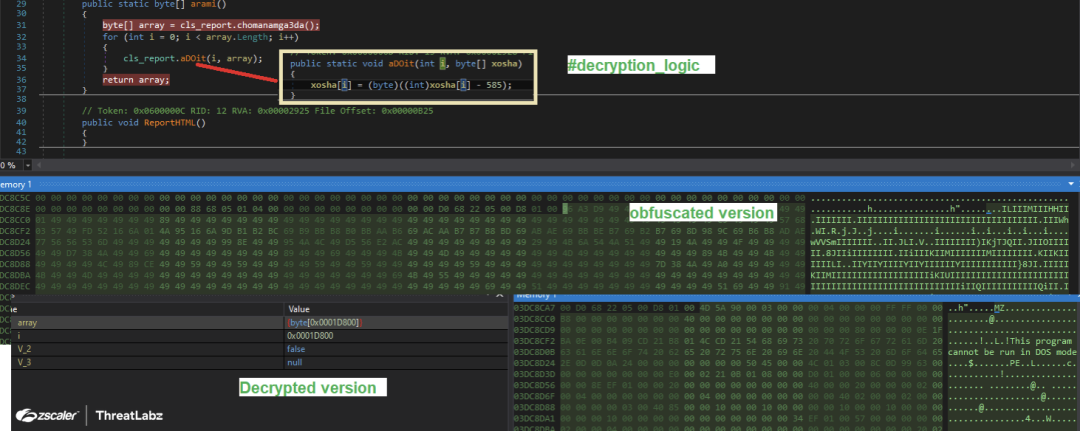Viewport: 1080px width, 431px height.
Task: Select the 'V_2' variable row
Action: 24,349
